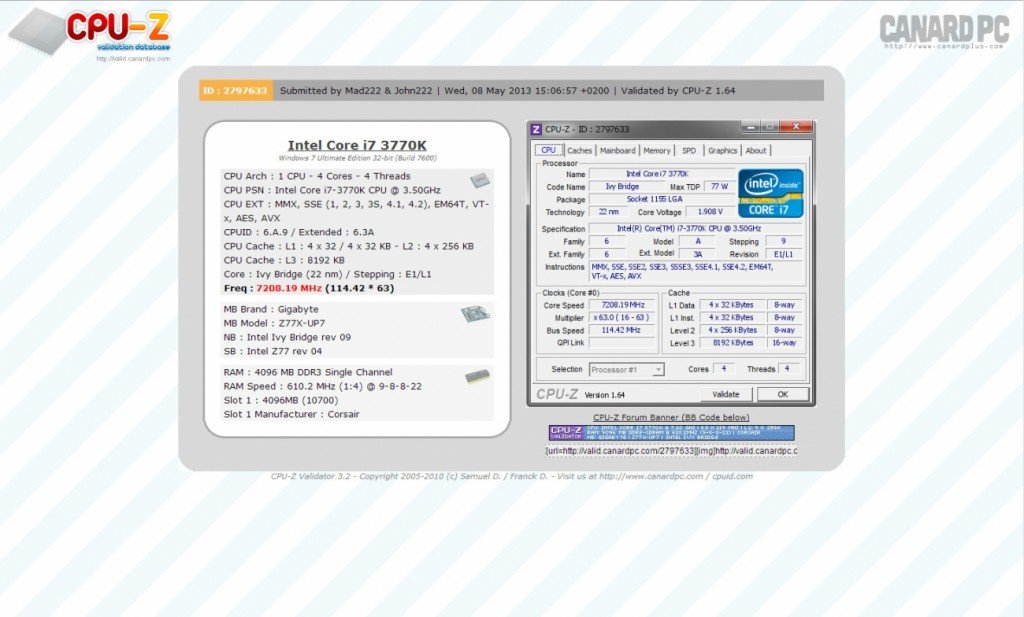Screen dimensions: 1024x617
Task: Click the BB code URL text field
Action: (671, 451)
